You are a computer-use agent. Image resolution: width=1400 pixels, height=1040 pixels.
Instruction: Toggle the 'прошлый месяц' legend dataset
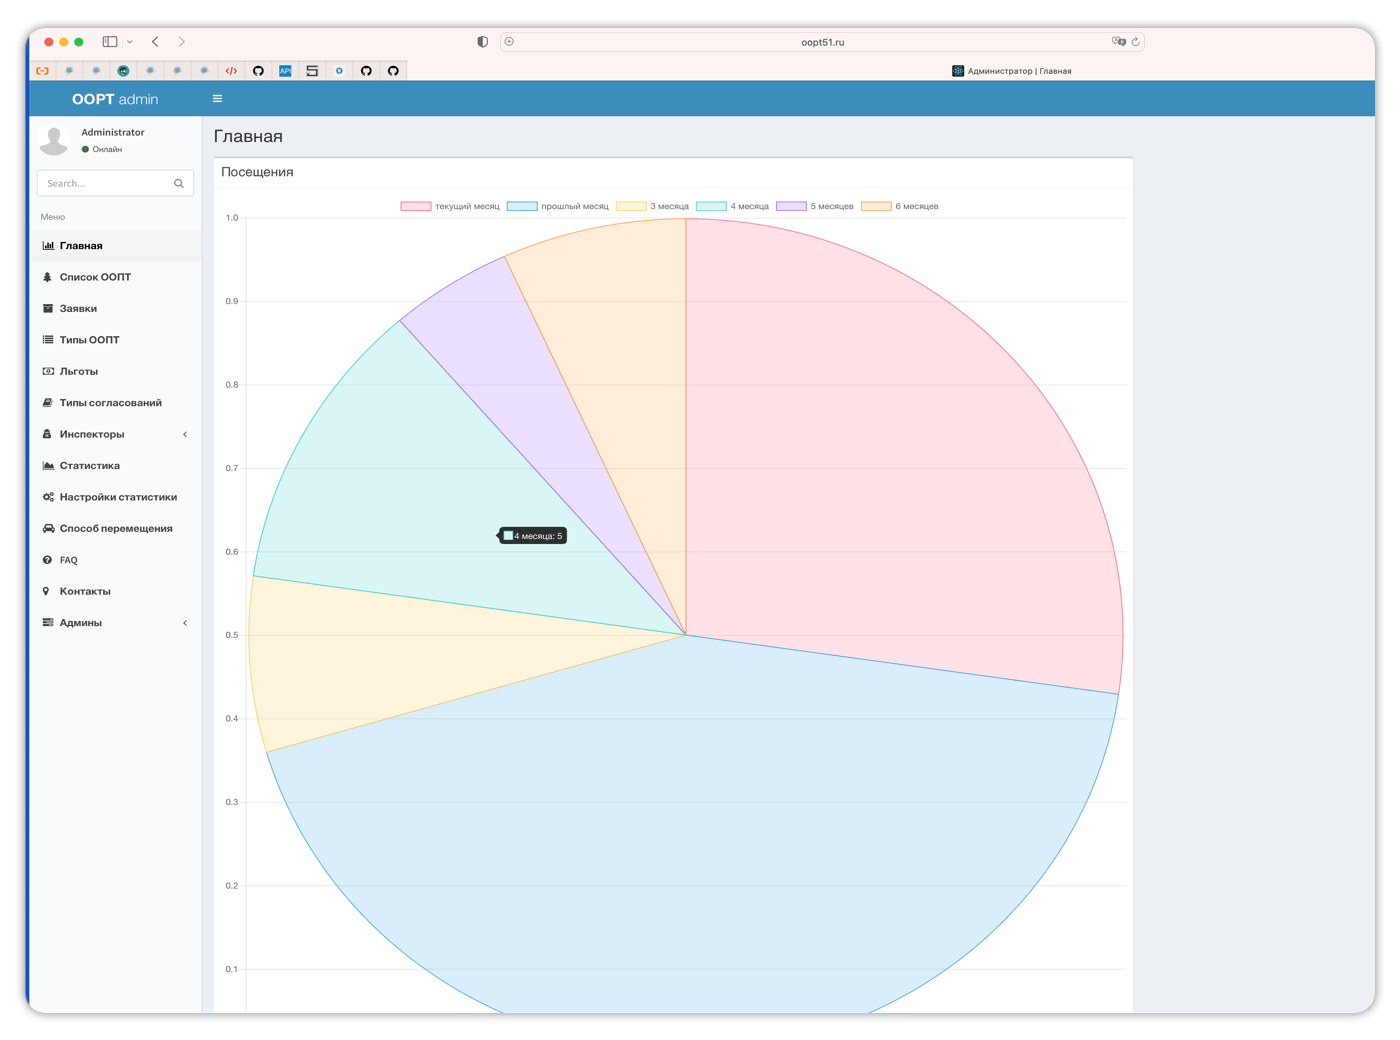558,206
